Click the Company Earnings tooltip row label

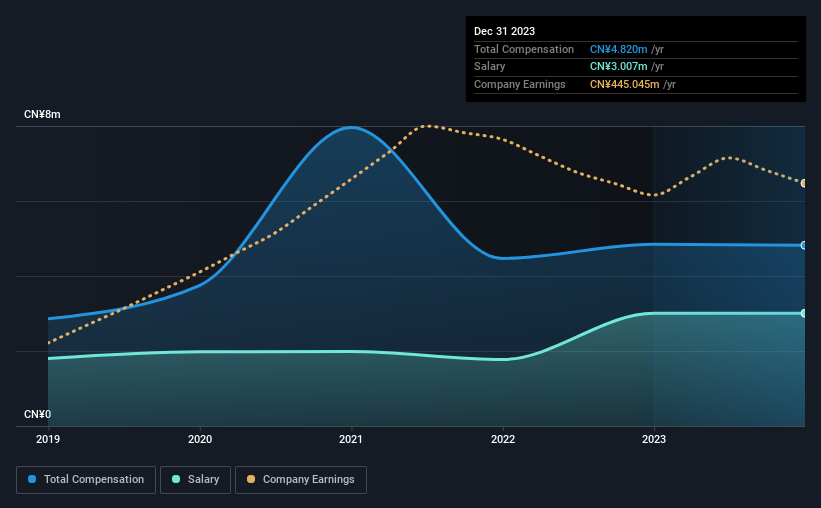tap(519, 84)
